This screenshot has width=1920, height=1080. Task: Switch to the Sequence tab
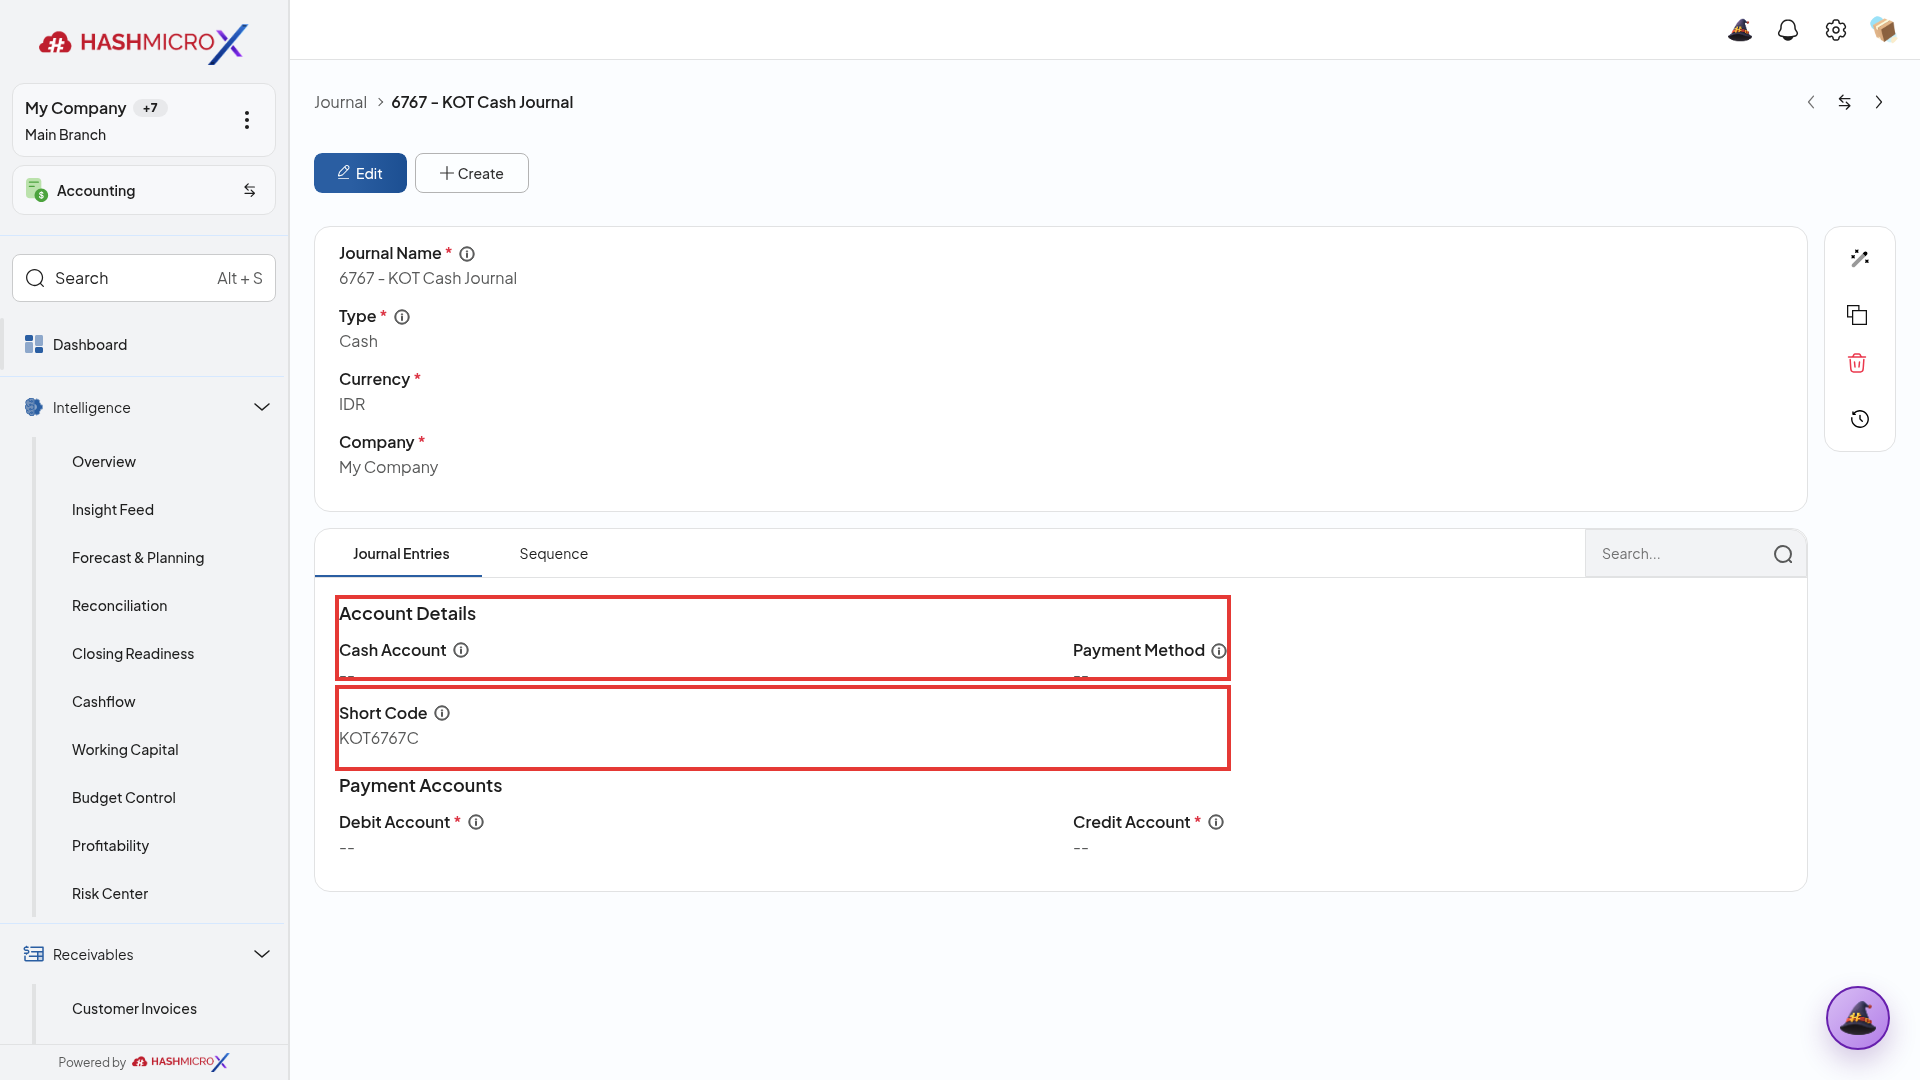click(x=553, y=554)
